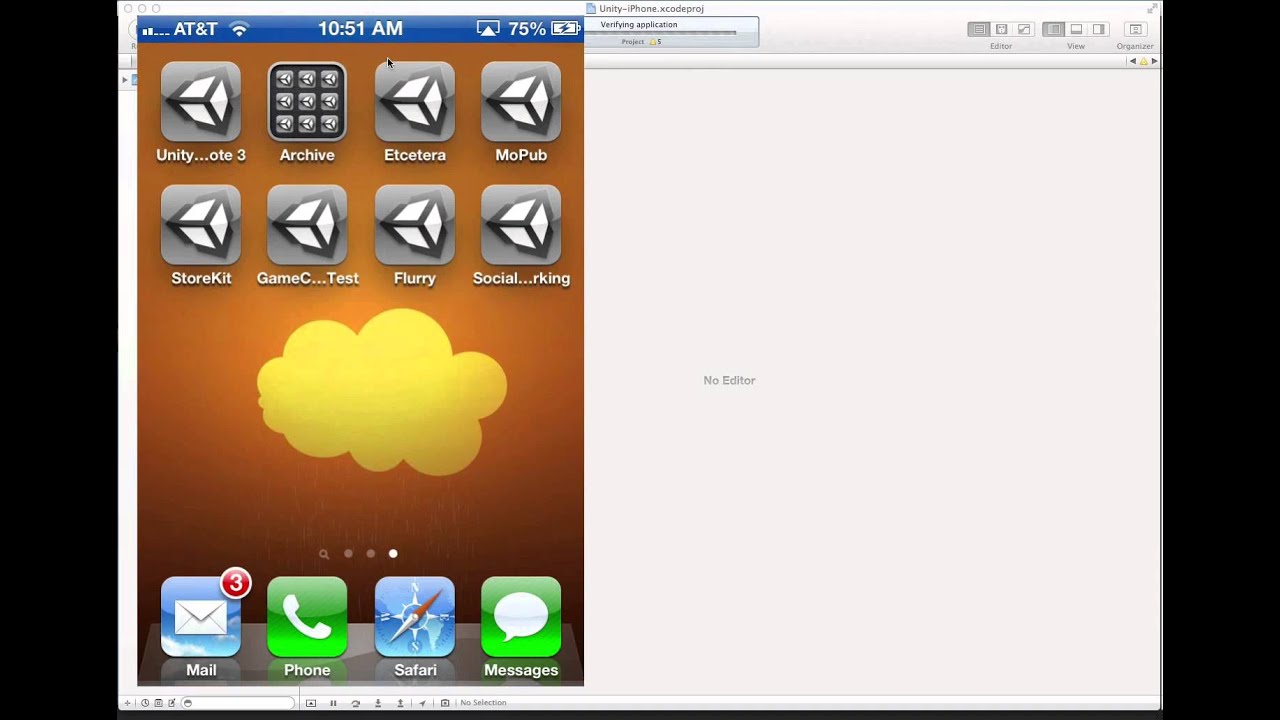The height and width of the screenshot is (720, 1280).
Task: Tap the battery icon in the status bar
Action: click(x=565, y=29)
